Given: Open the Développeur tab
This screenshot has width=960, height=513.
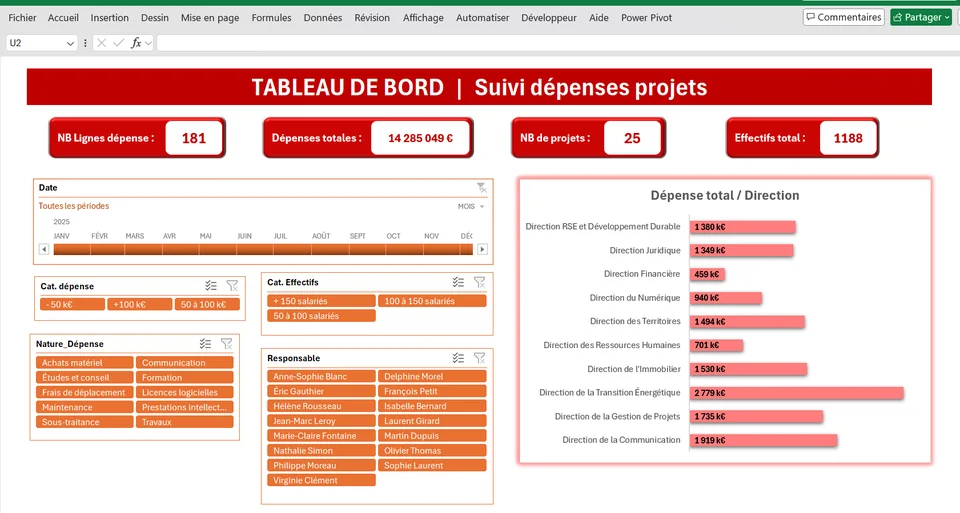Looking at the screenshot, I should tap(549, 18).
